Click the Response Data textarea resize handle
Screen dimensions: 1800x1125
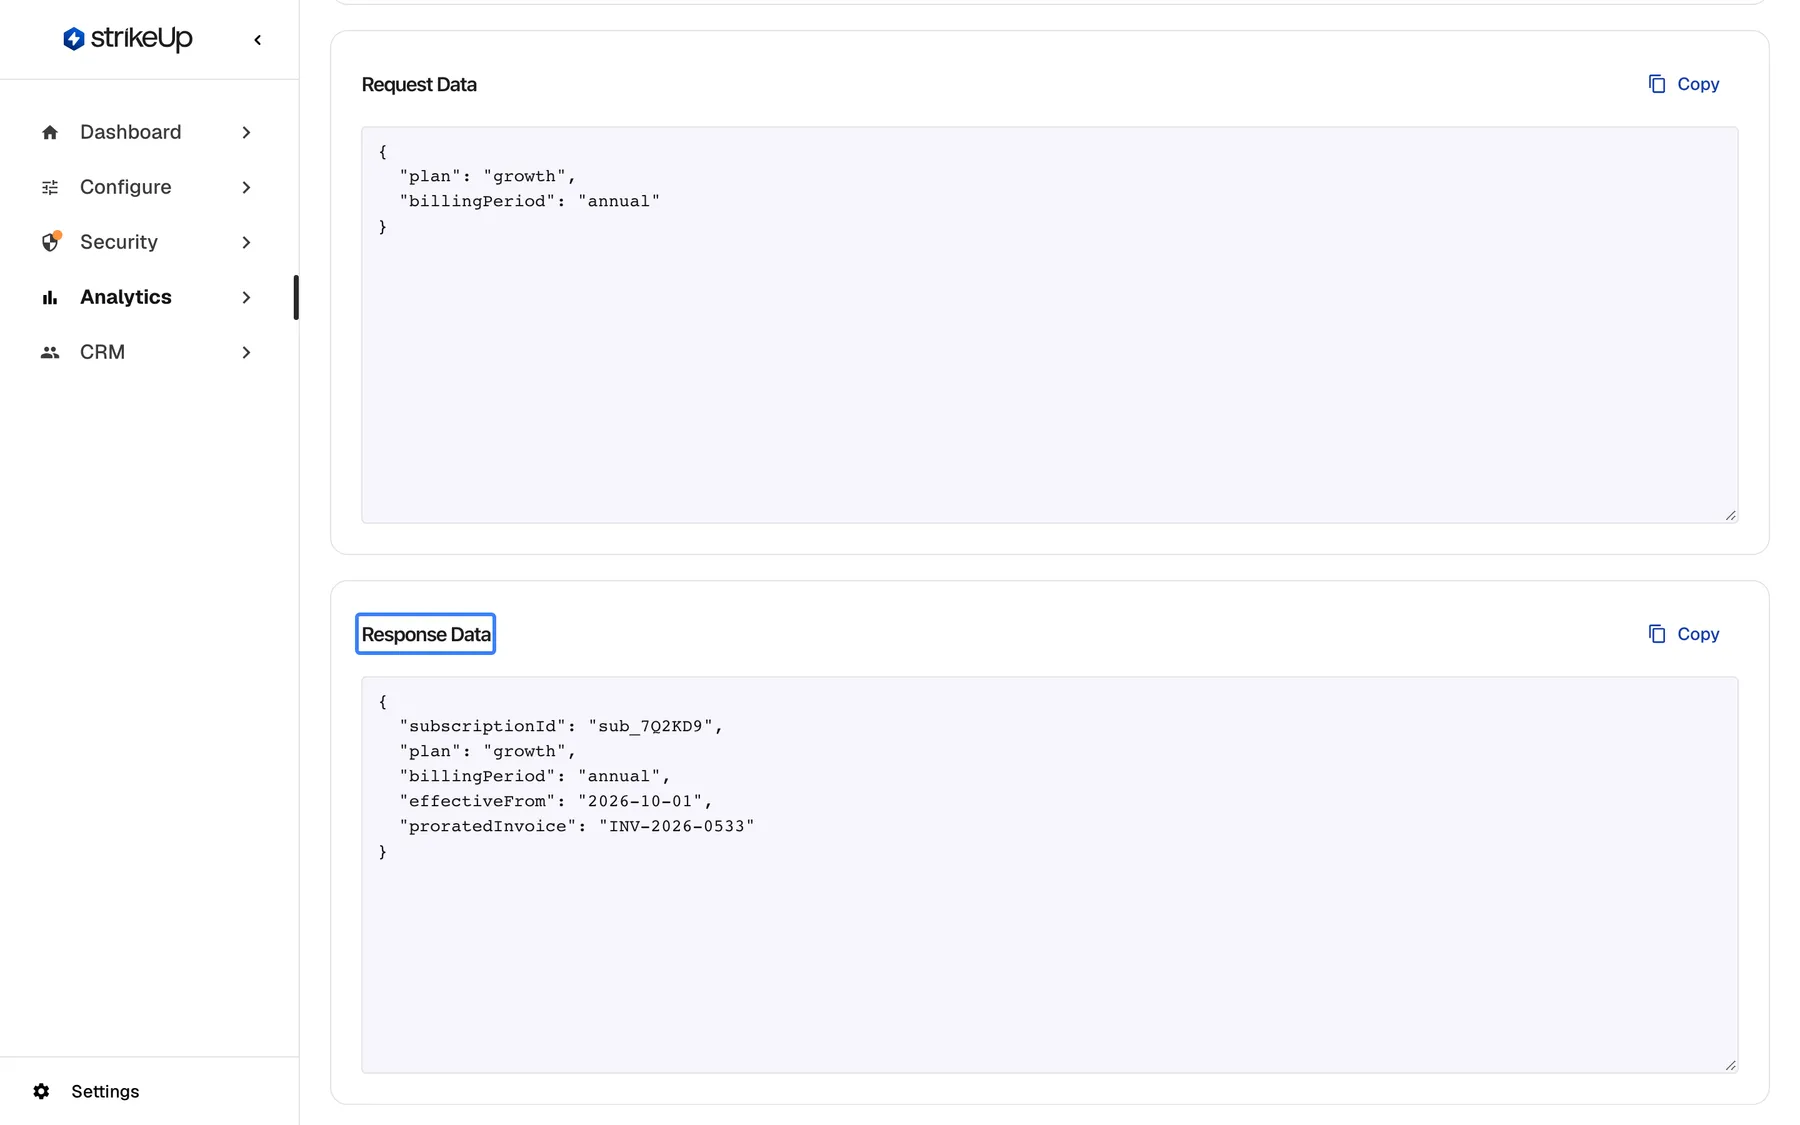[1730, 1065]
